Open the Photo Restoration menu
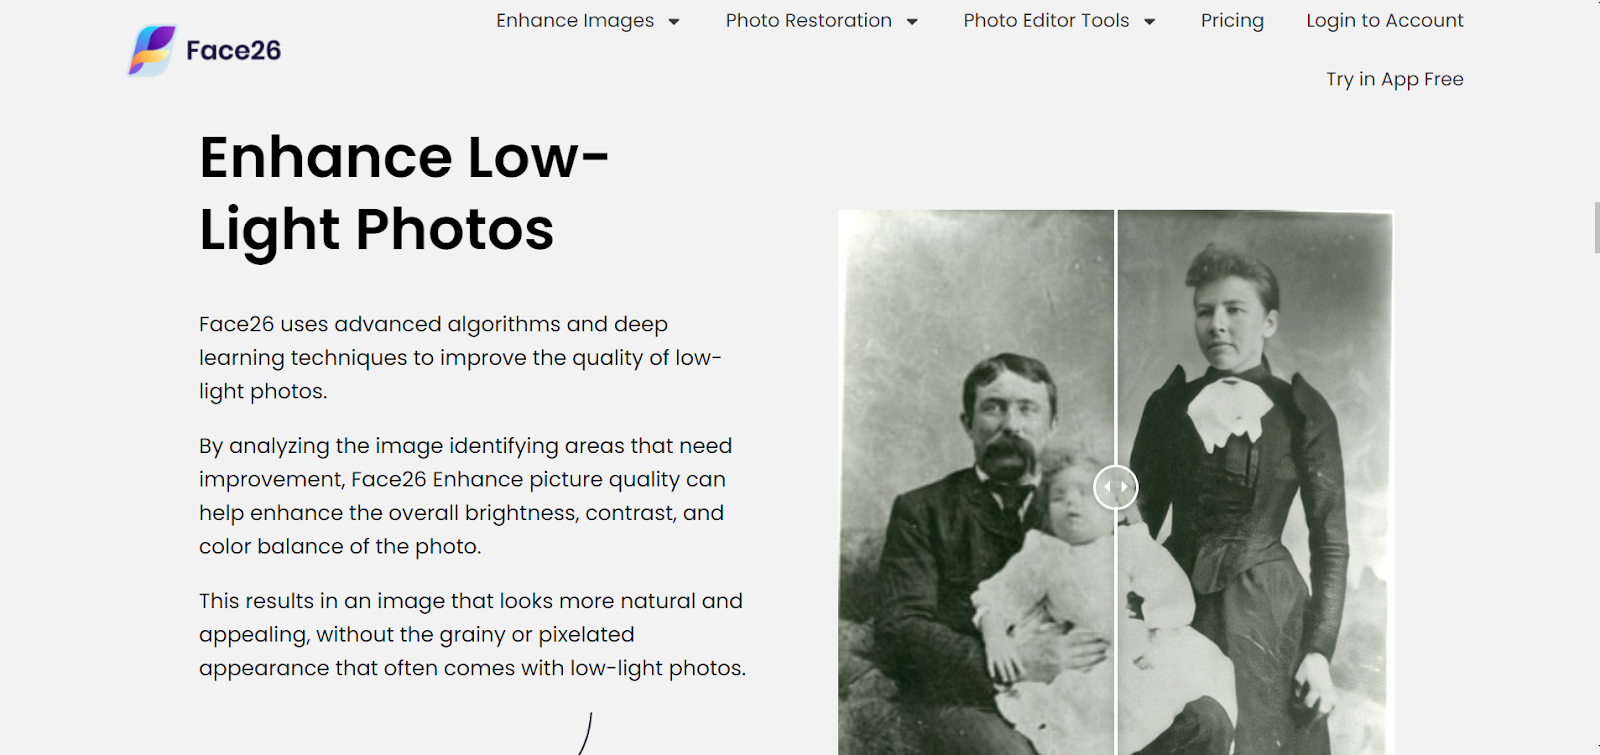Image resolution: width=1600 pixels, height=755 pixels. tap(808, 21)
